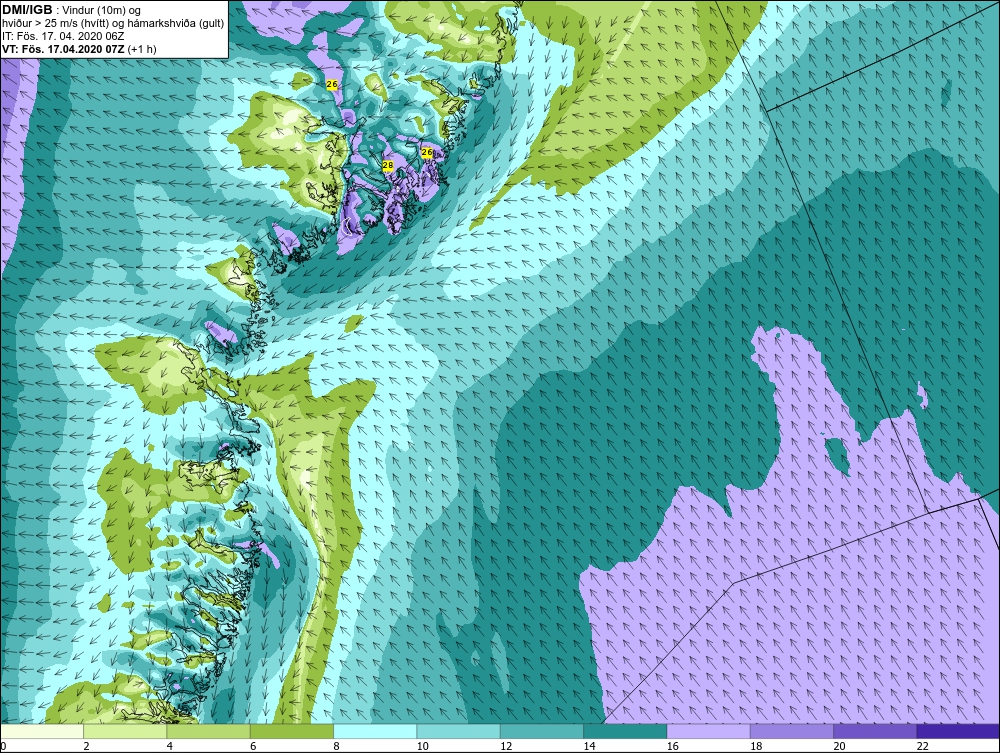1000x753 pixels.
Task: Select the legend scale label 20
Action: pos(839,746)
